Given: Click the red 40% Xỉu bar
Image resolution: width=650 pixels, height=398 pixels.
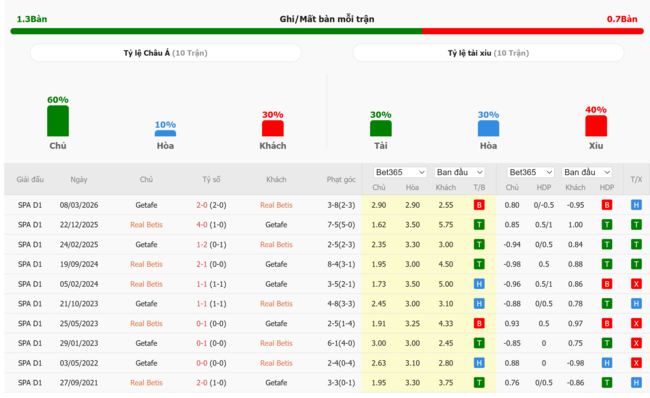Looking at the screenshot, I should 596,126.
